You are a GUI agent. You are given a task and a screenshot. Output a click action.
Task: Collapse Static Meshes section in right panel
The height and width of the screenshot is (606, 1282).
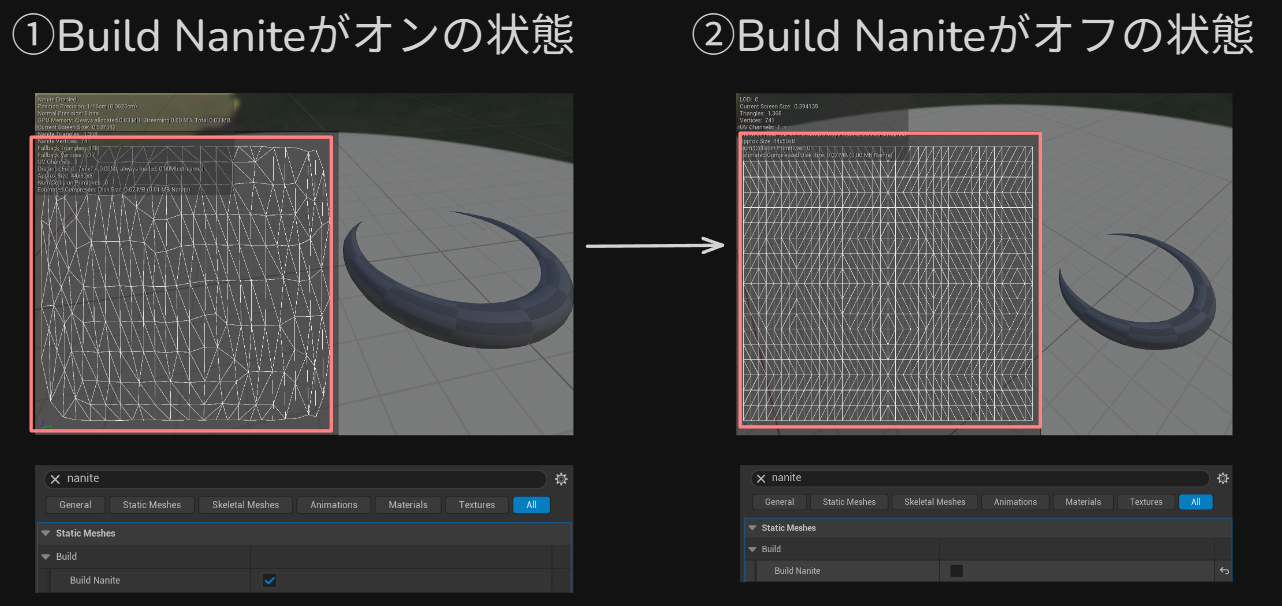click(x=751, y=528)
